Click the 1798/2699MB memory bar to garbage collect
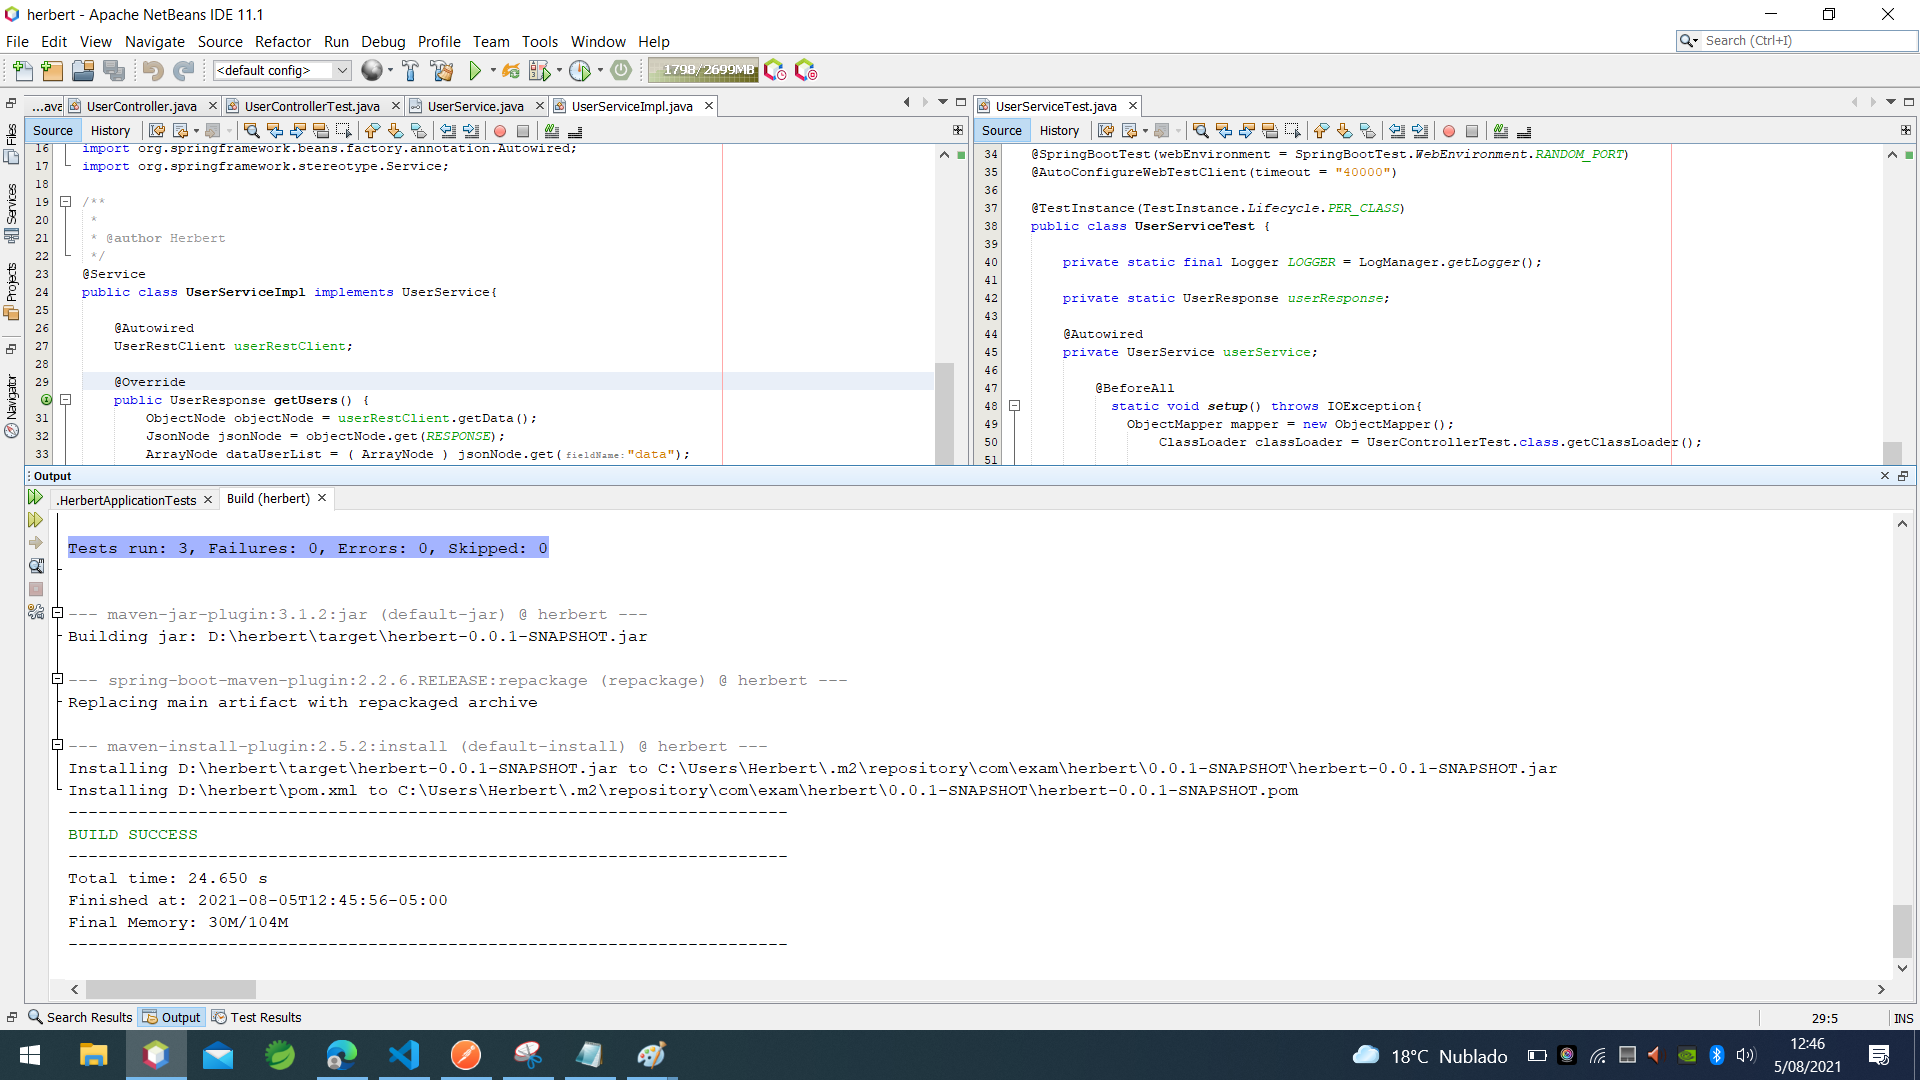Viewport: 1920px width, 1080px height. coord(703,70)
